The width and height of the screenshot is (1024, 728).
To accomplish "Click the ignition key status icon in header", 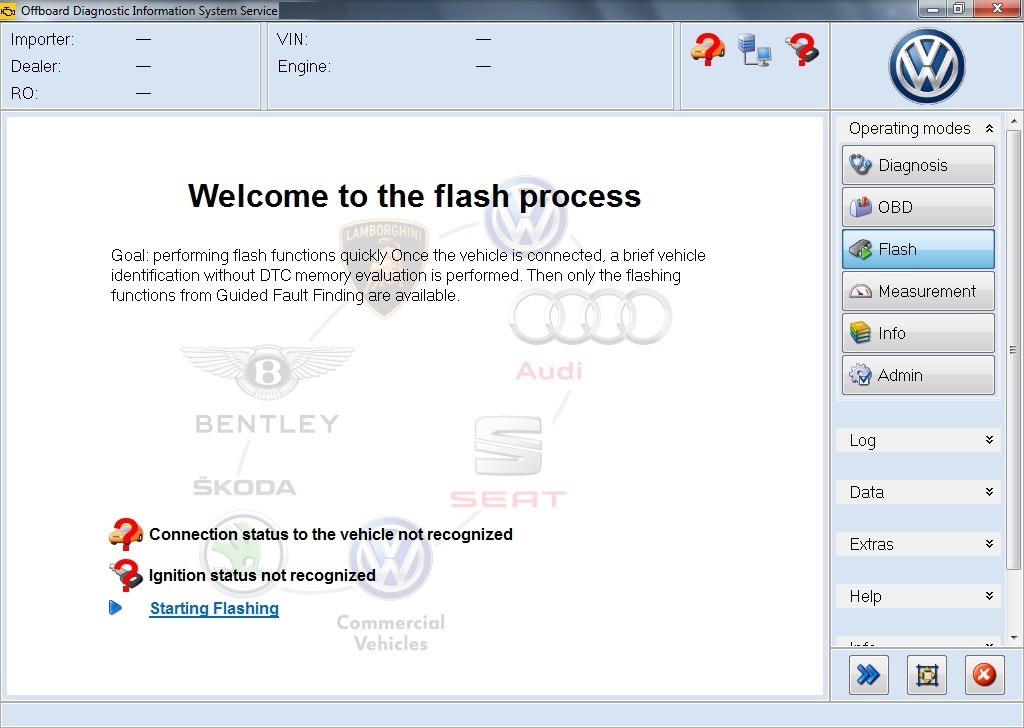I will coord(803,50).
